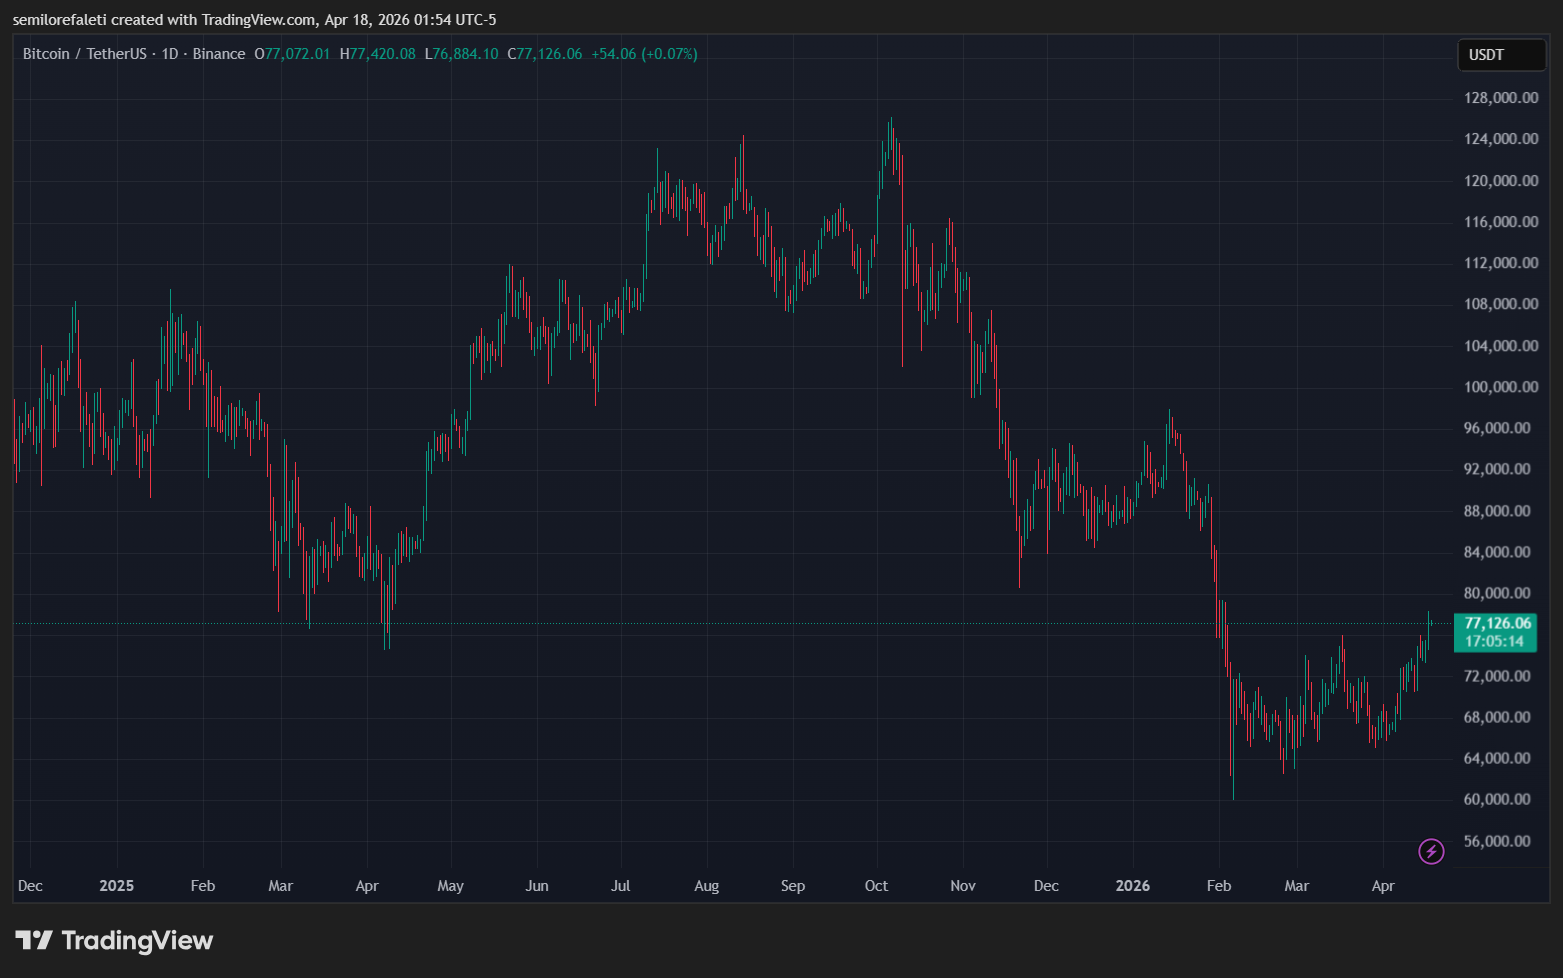Click the 2026 year marker on time axis
Image resolution: width=1563 pixels, height=978 pixels.
1132,886
